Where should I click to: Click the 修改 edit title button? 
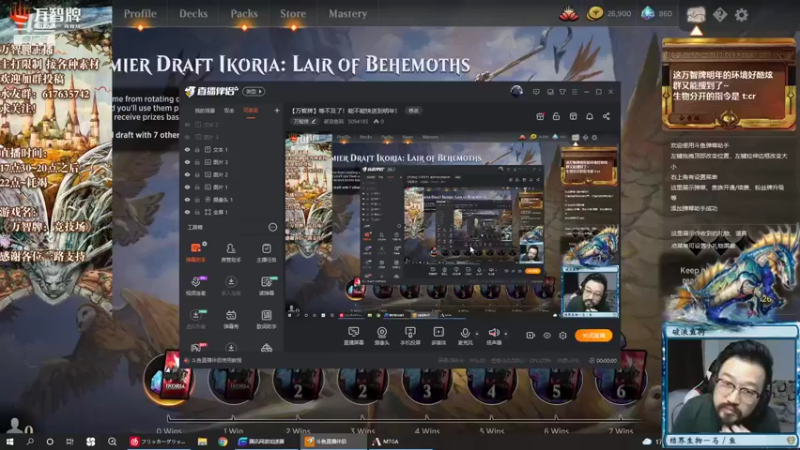click(x=413, y=110)
